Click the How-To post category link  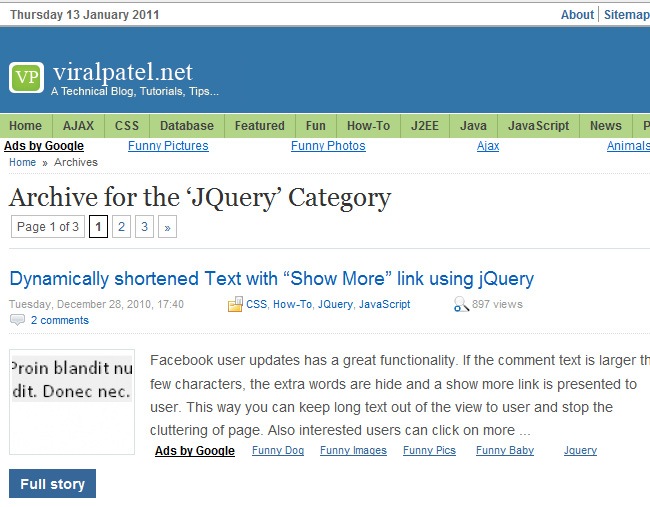pos(292,304)
